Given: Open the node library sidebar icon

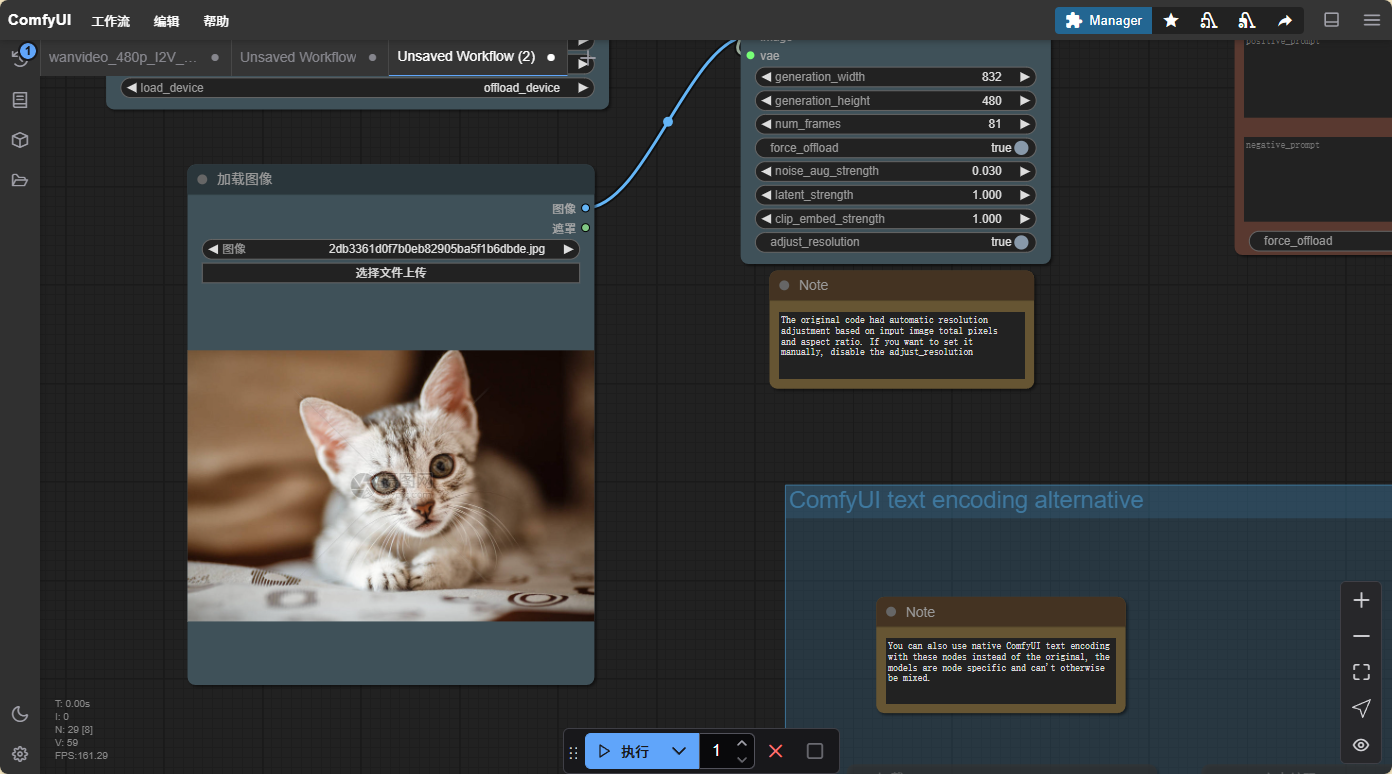Looking at the screenshot, I should (x=20, y=100).
